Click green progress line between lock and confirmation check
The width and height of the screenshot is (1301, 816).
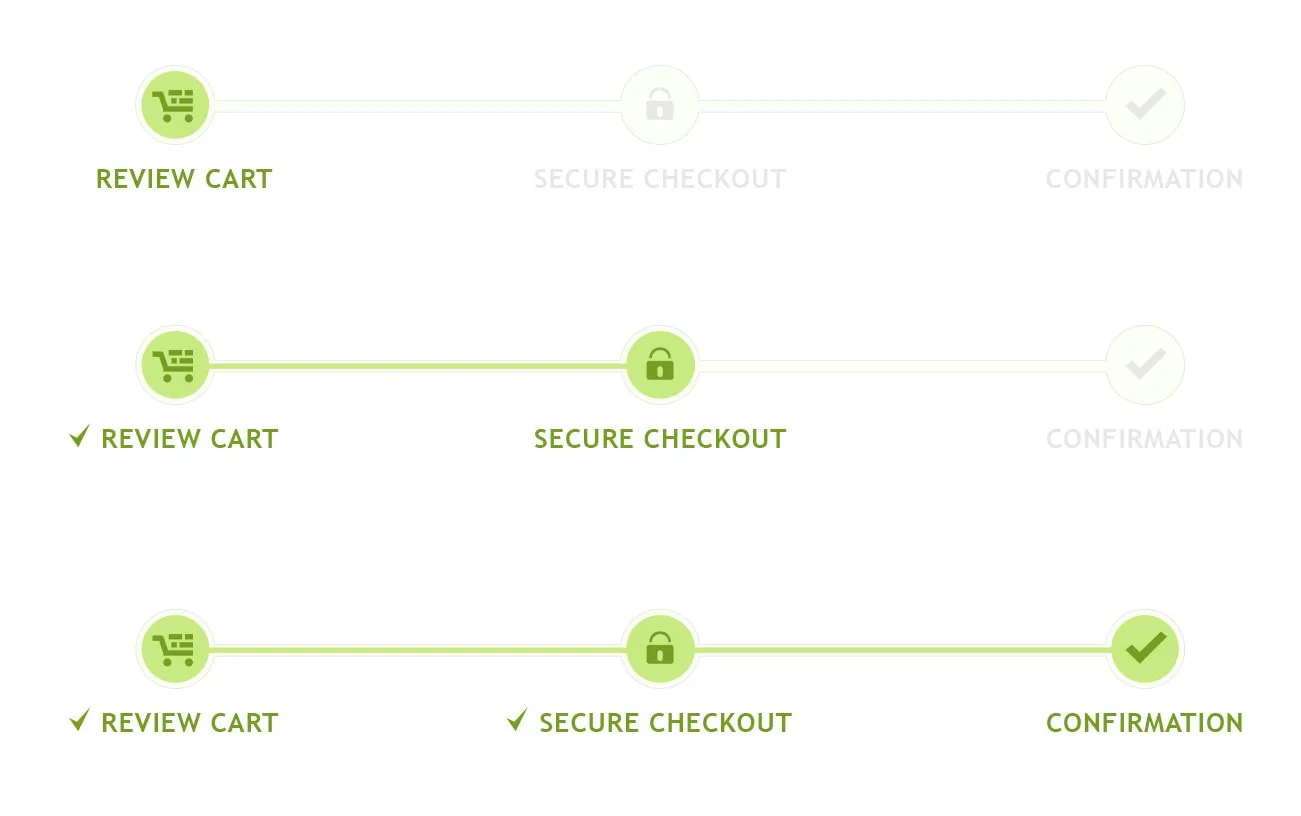902,650
